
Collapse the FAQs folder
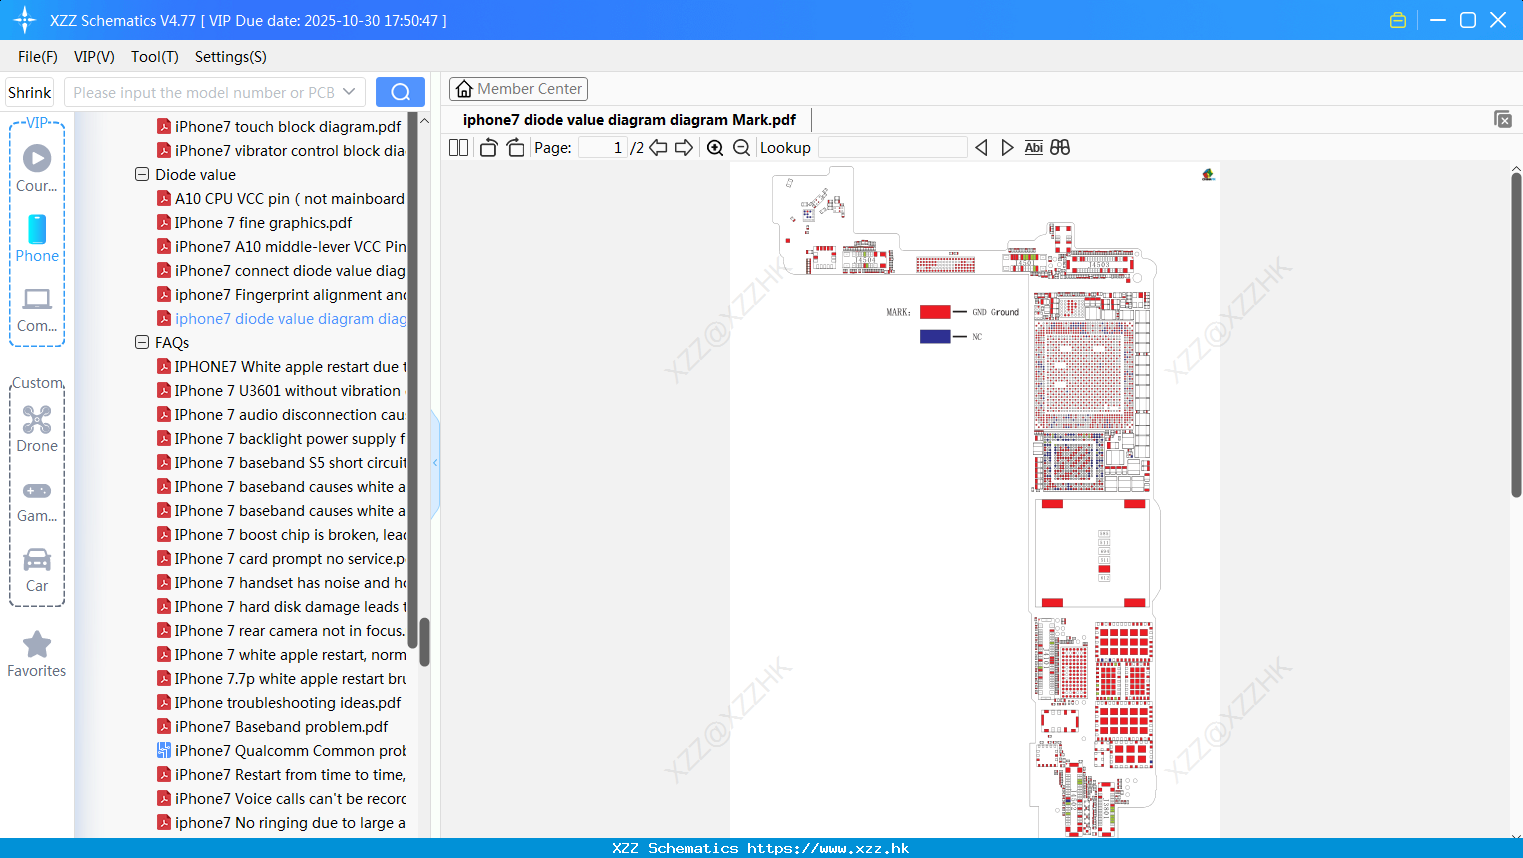(x=142, y=342)
